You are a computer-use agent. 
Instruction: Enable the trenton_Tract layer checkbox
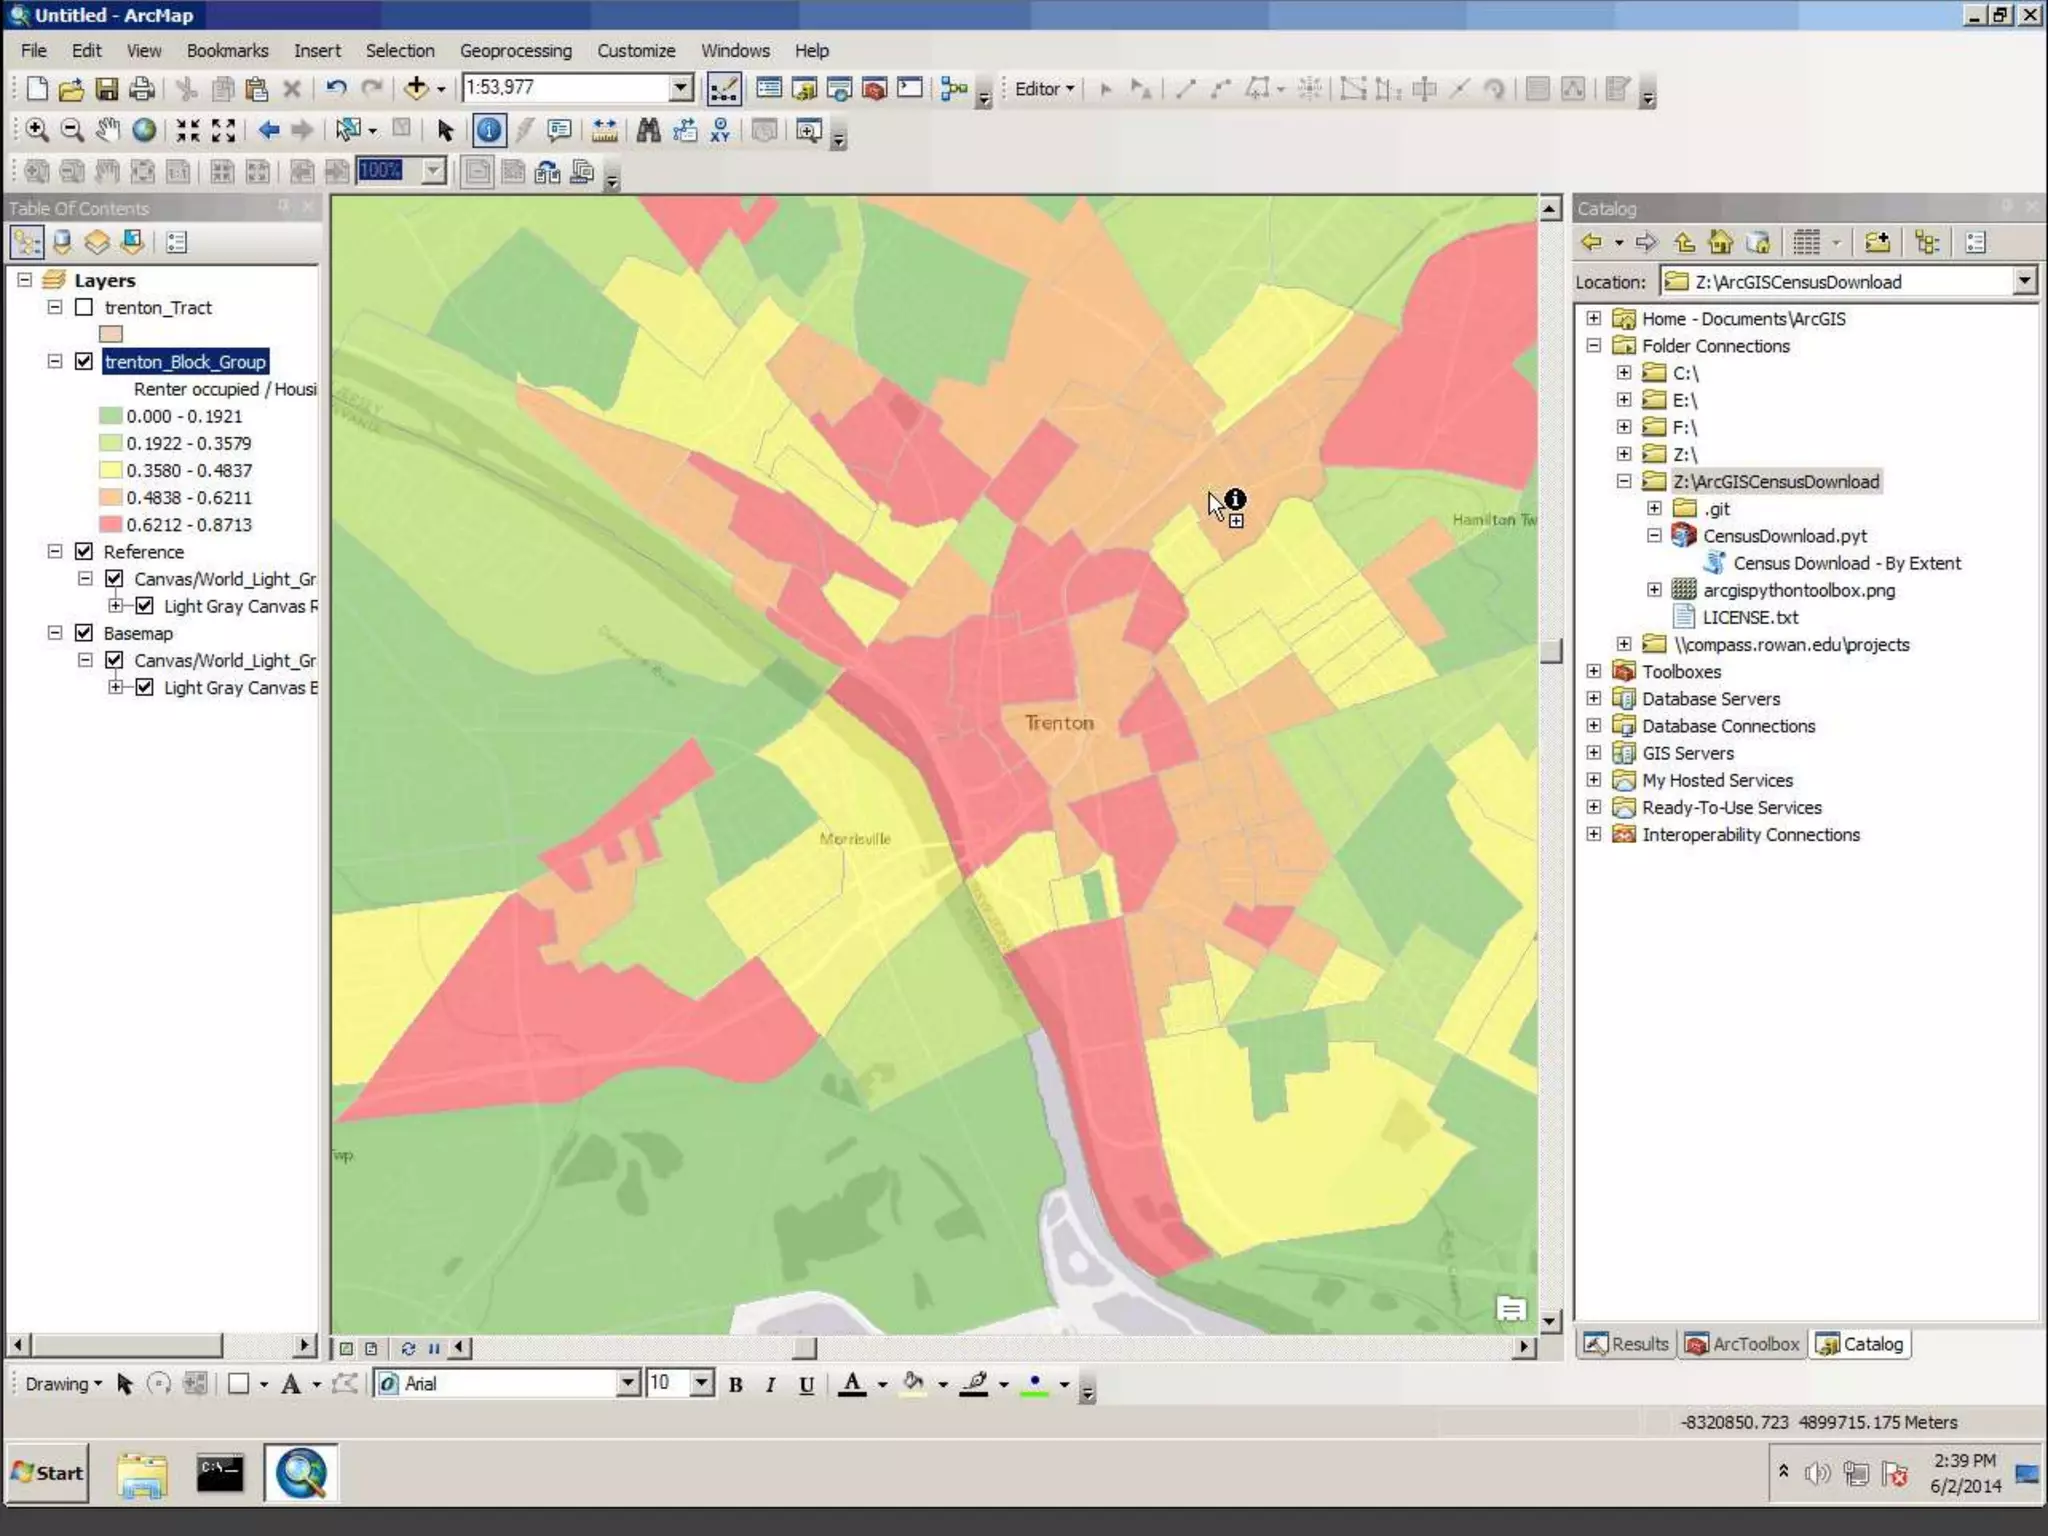84,308
